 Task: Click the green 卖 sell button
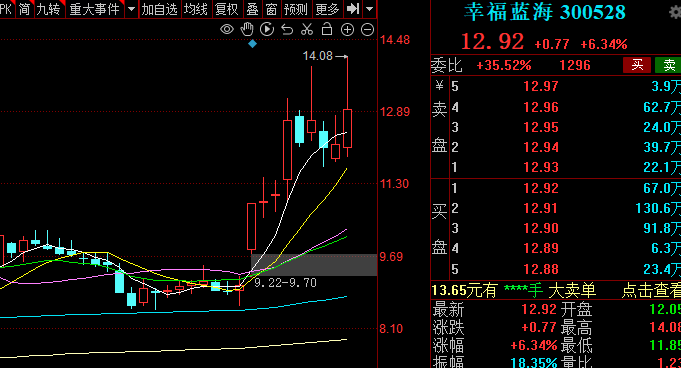point(668,65)
